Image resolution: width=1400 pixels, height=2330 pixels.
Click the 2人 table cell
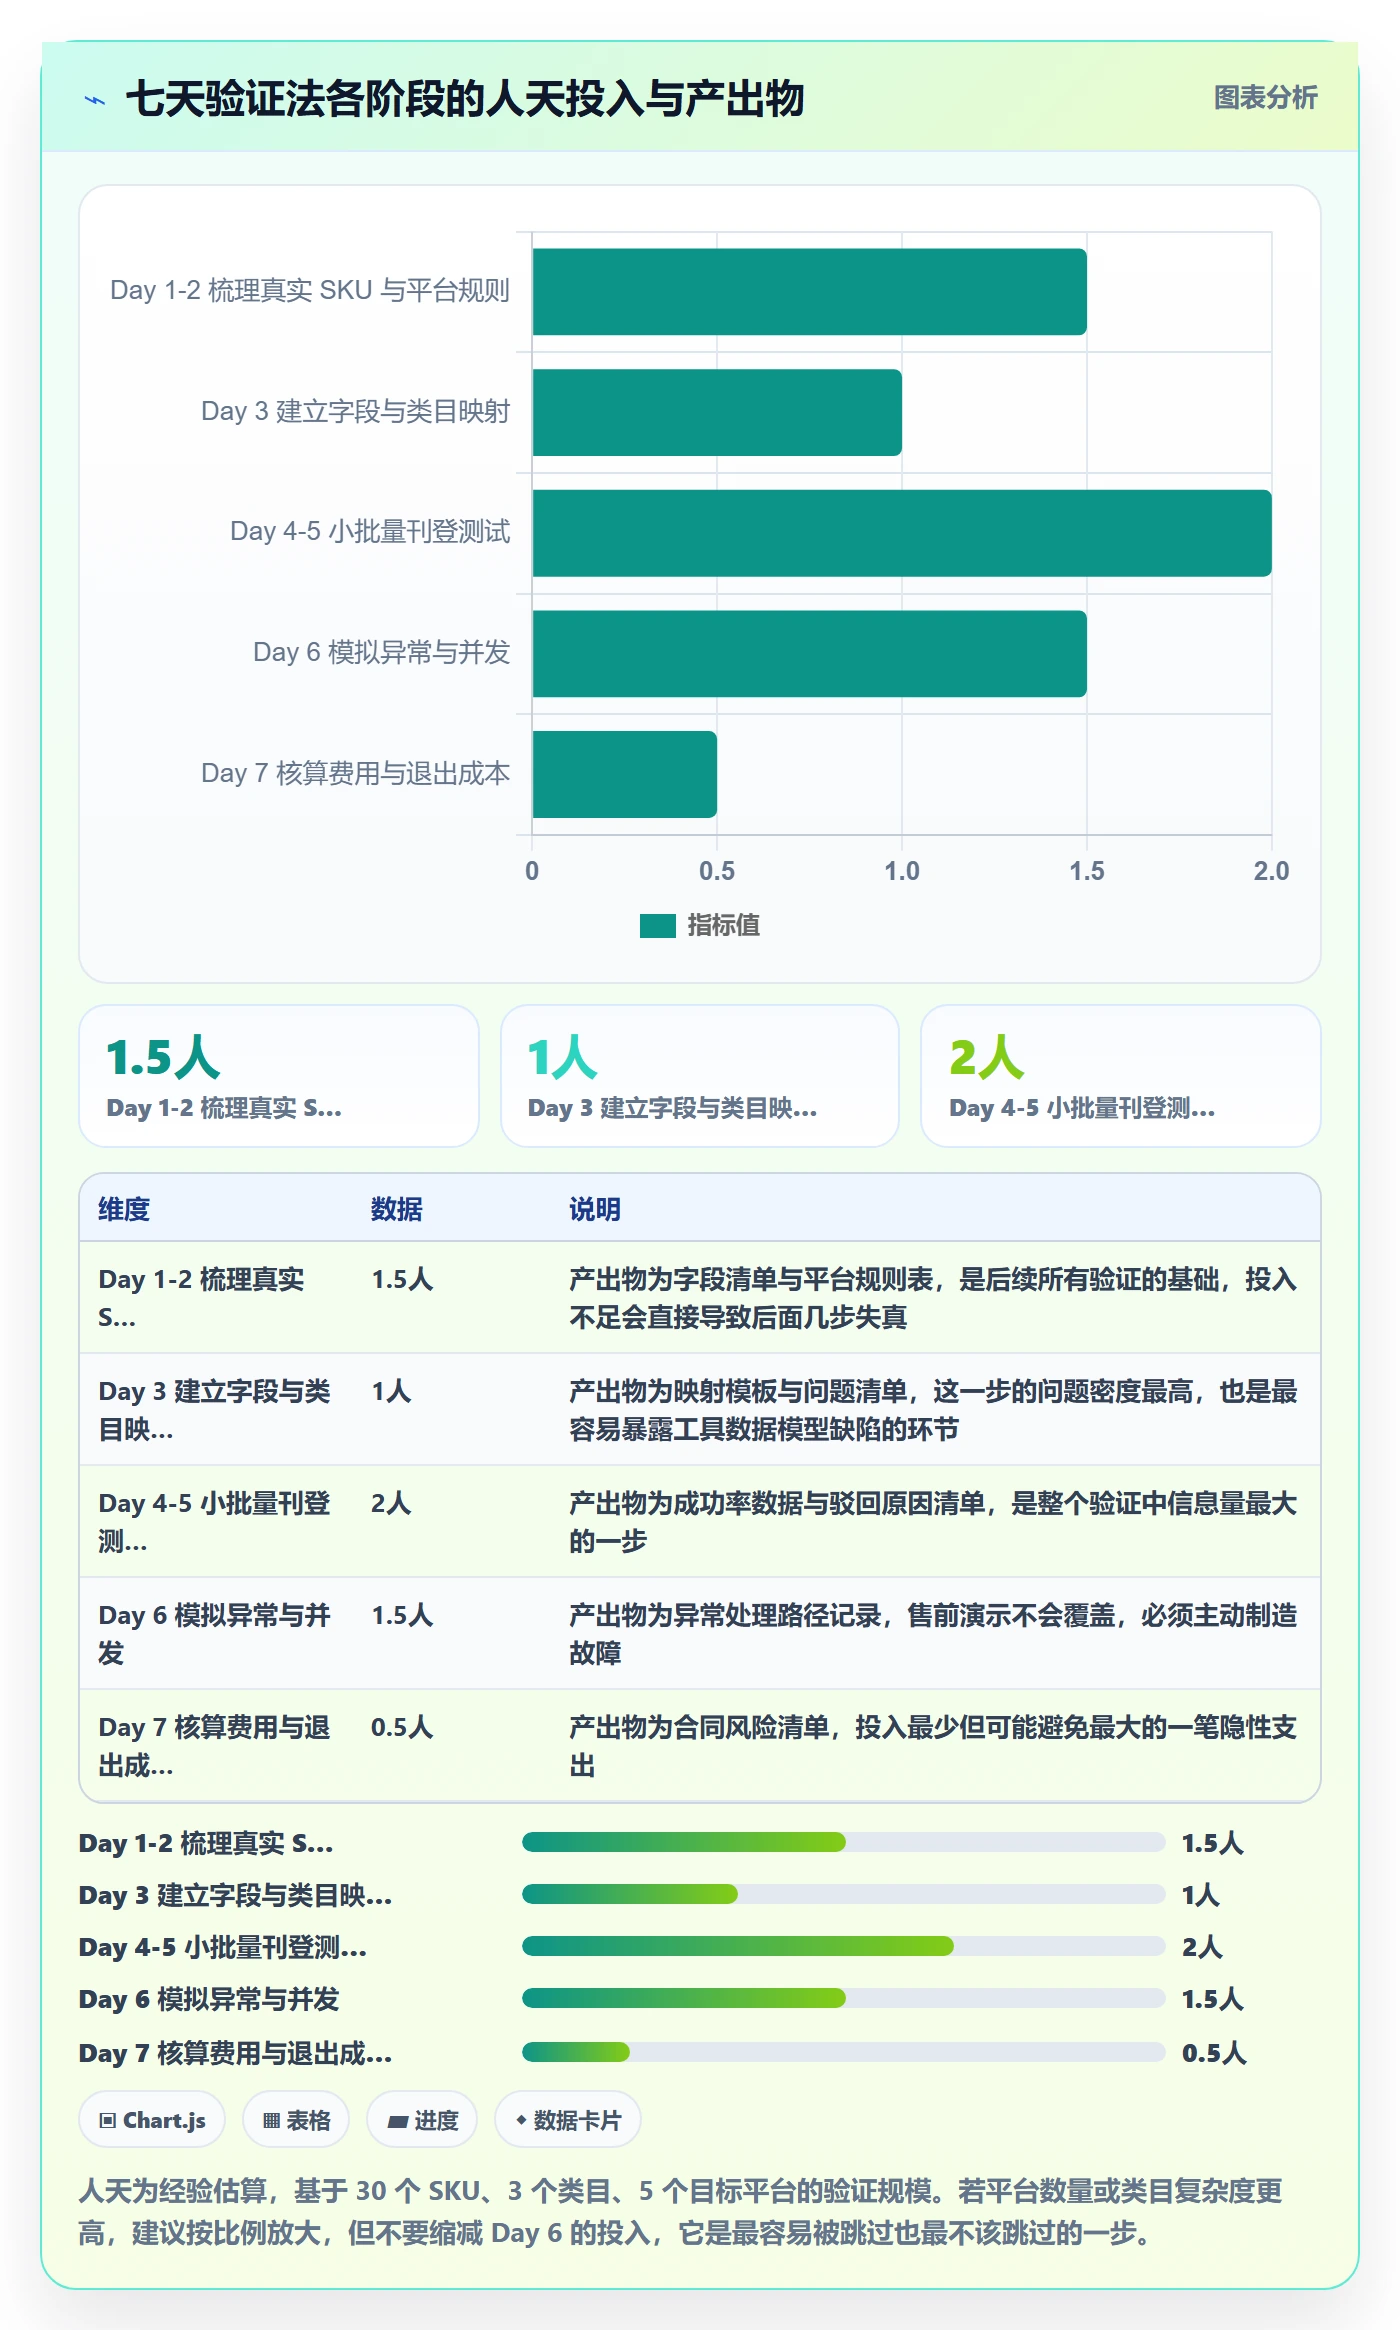point(391,1503)
